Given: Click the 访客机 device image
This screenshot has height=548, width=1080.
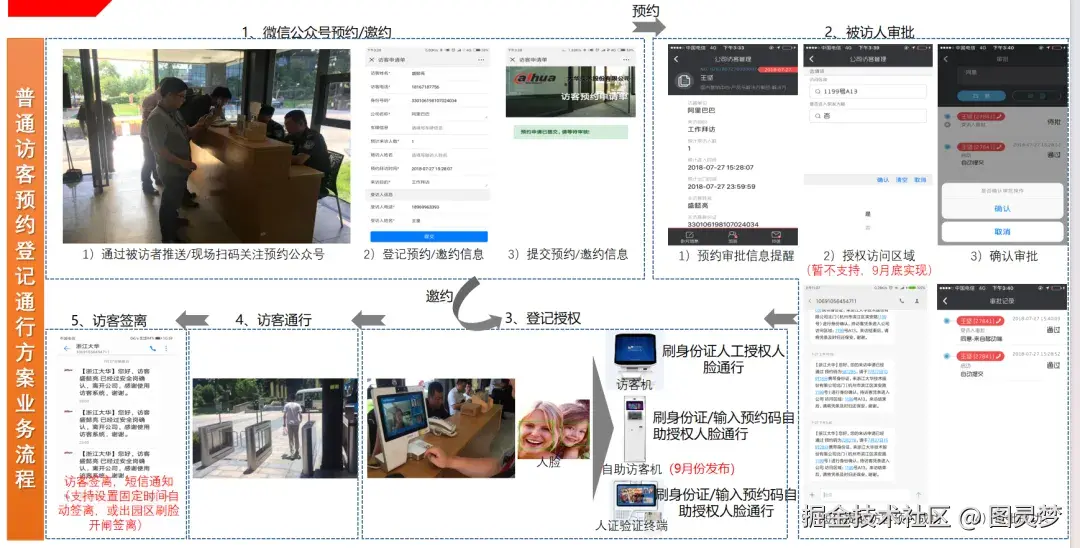Looking at the screenshot, I should click(x=634, y=355).
